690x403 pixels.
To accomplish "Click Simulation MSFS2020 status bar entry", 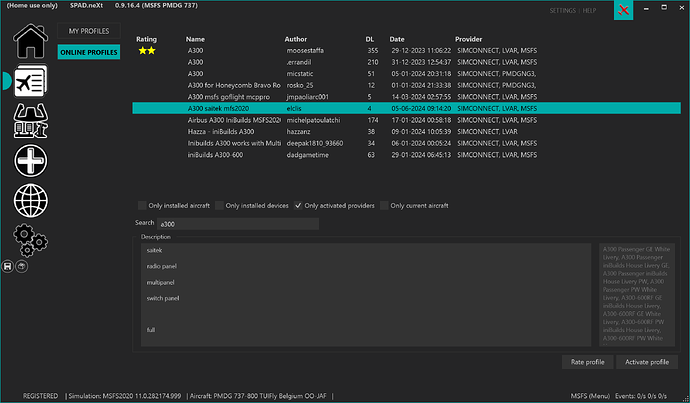I will click(x=125, y=396).
